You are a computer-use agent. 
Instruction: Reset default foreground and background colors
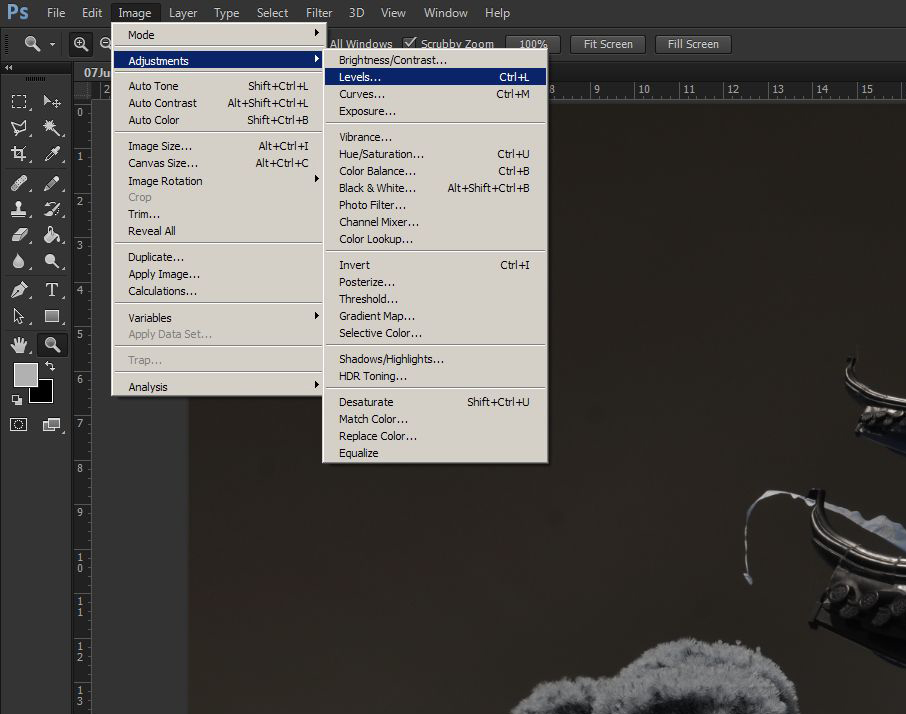pos(16,400)
